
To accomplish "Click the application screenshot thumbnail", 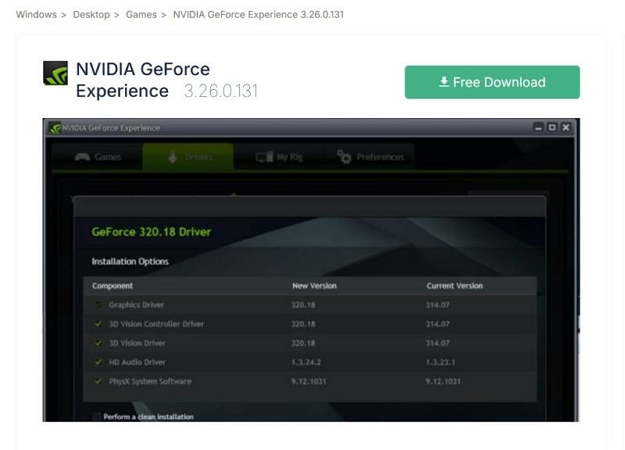I will pyautogui.click(x=311, y=270).
